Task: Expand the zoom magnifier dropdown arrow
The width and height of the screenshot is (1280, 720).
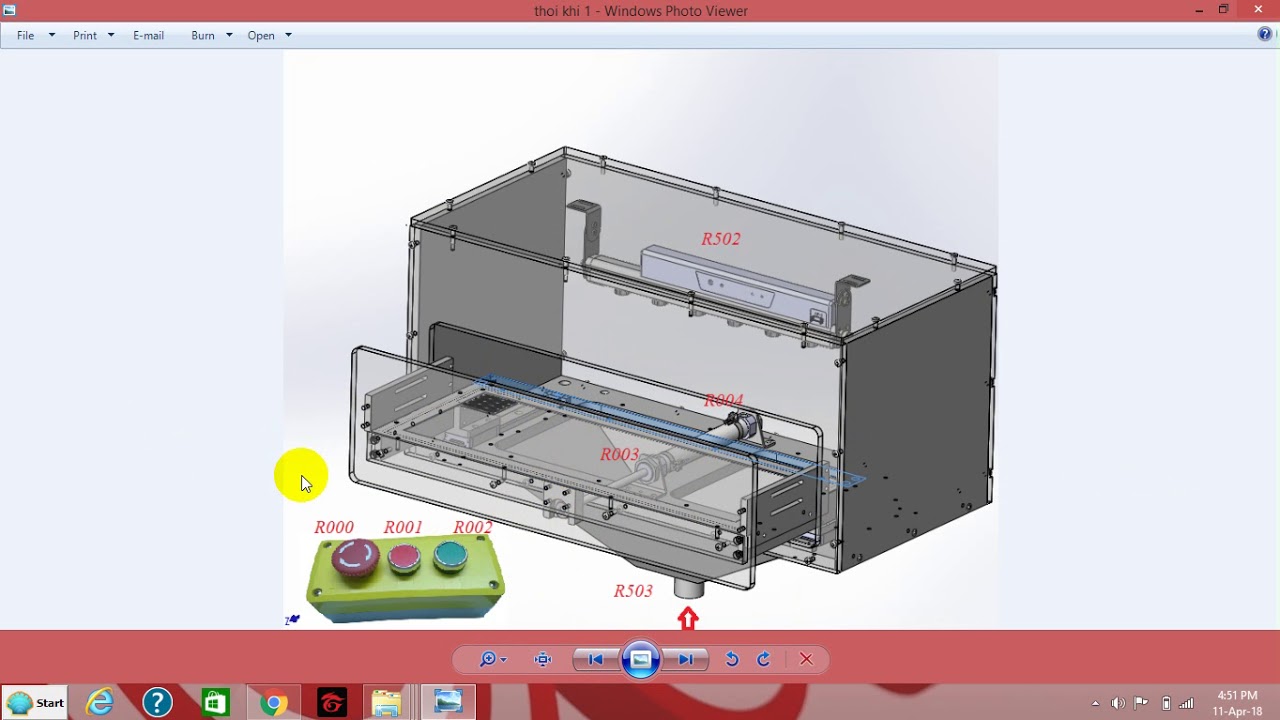Action: click(x=503, y=660)
